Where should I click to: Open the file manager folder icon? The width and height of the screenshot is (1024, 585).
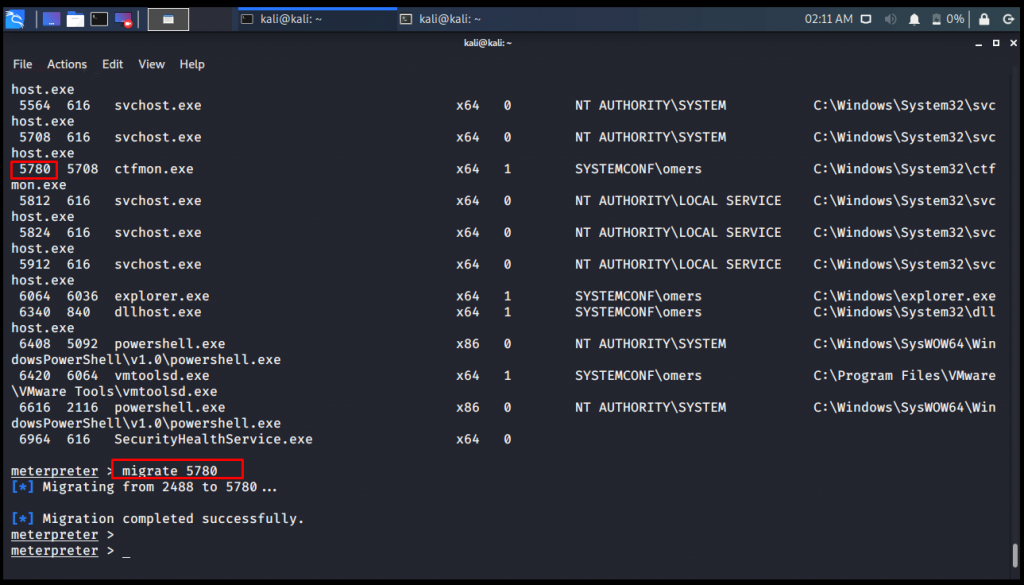[75, 19]
